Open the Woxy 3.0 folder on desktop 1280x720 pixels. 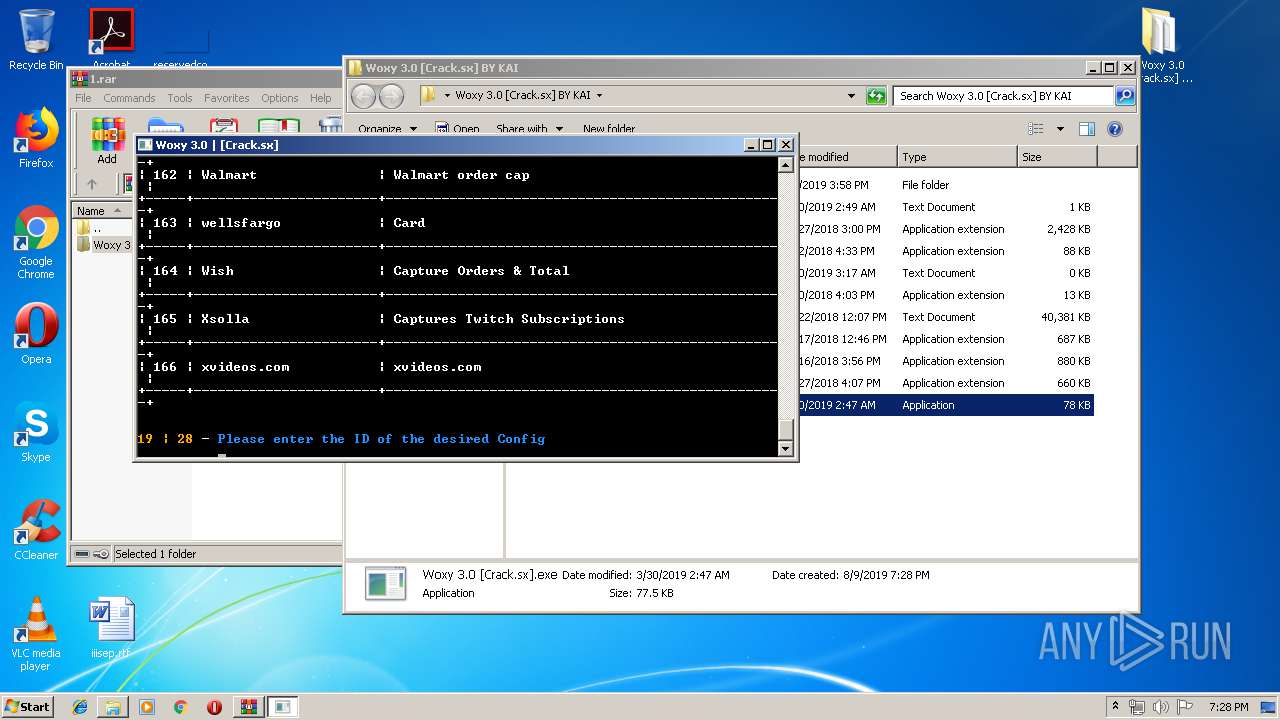pyautogui.click(x=1161, y=45)
